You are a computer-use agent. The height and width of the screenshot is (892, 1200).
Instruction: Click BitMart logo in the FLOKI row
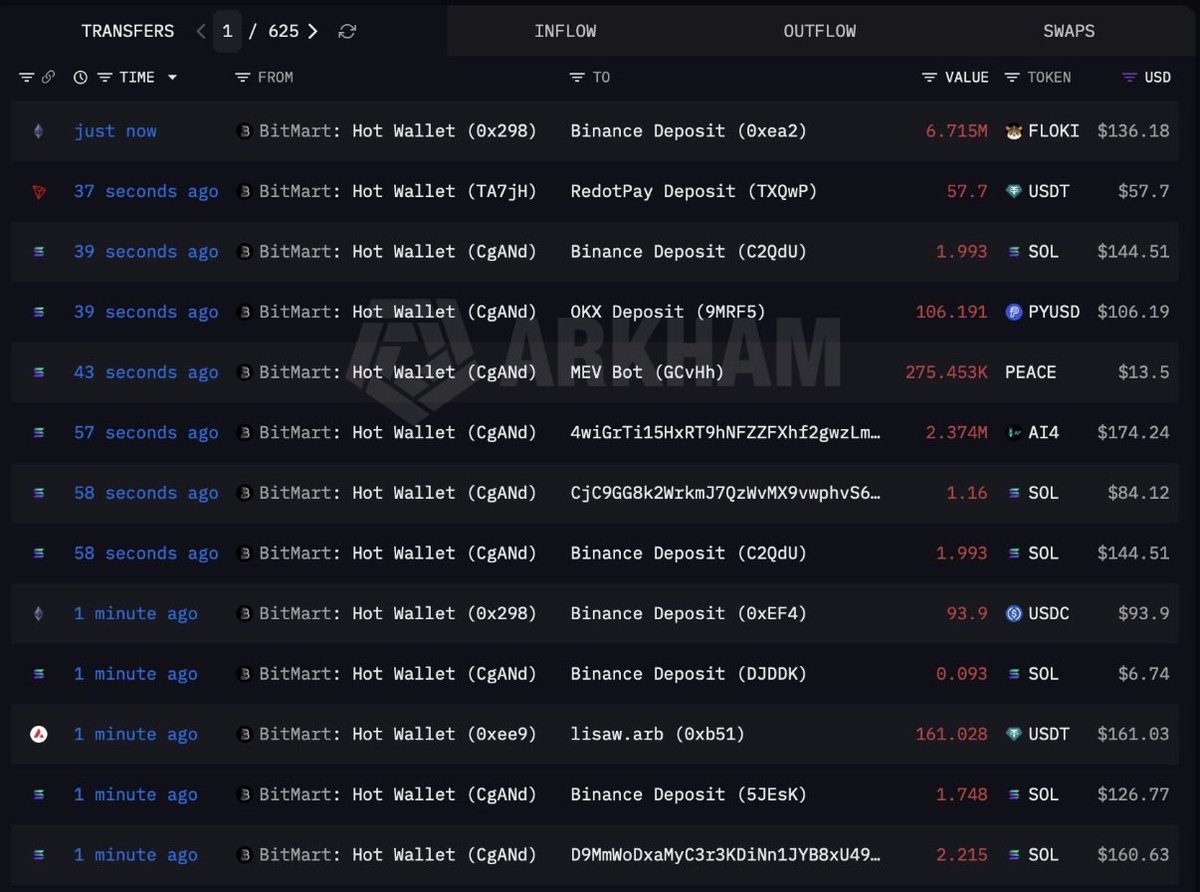pos(244,131)
